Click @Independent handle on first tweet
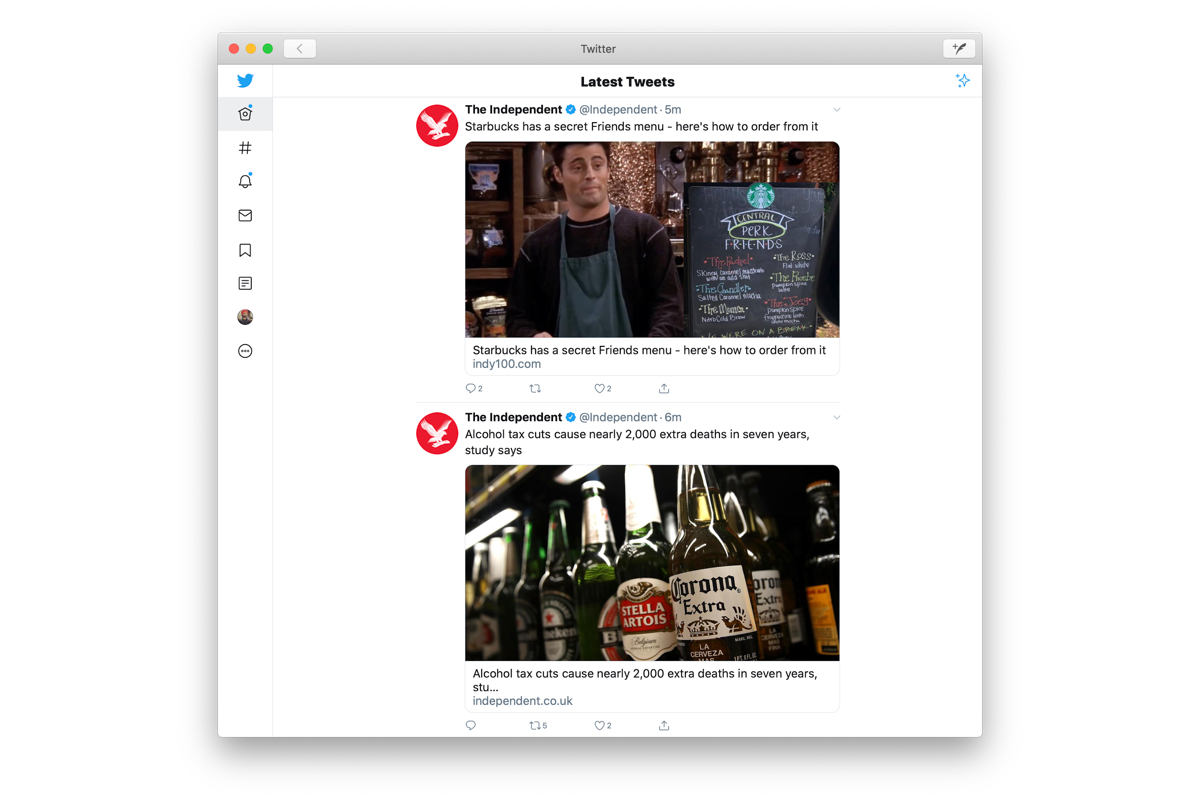Screen dimensions: 1200x800 click(618, 110)
